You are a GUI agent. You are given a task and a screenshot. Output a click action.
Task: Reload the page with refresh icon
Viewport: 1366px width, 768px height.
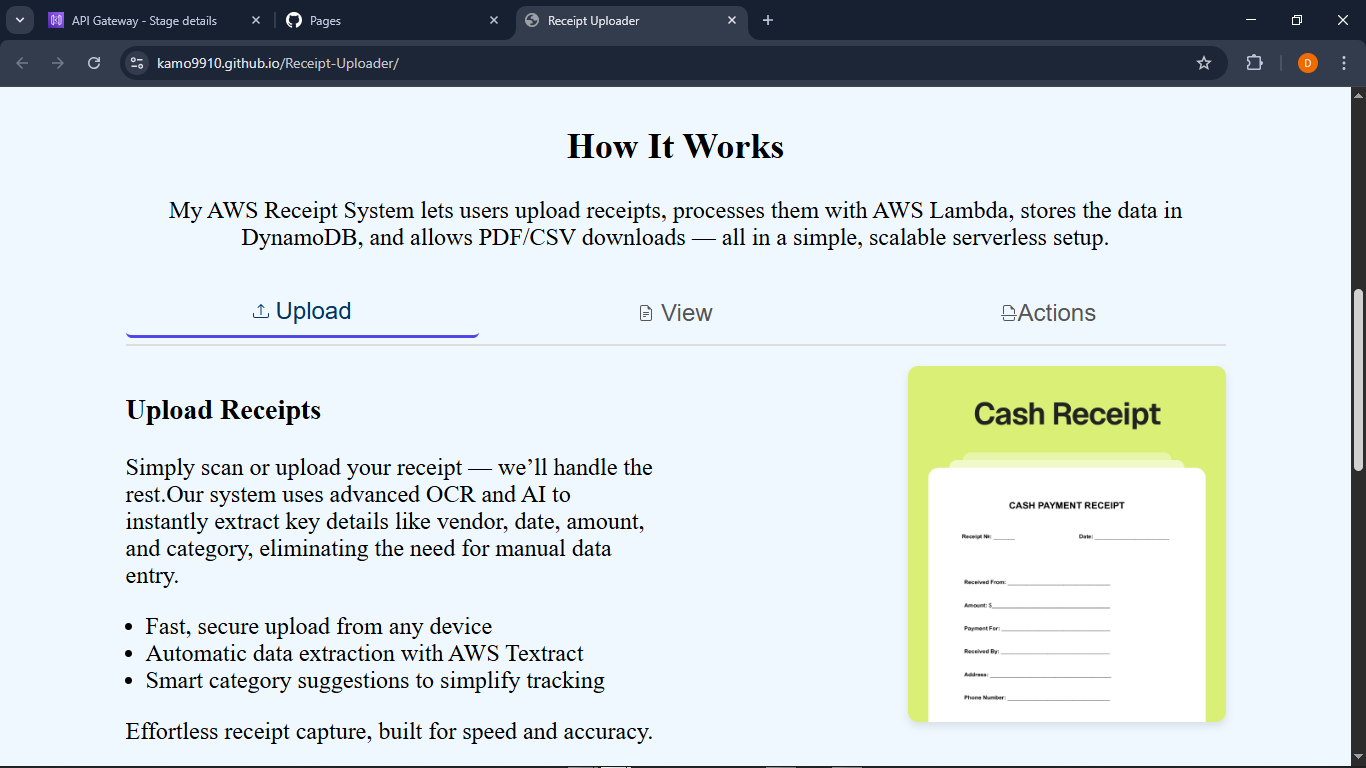click(94, 63)
